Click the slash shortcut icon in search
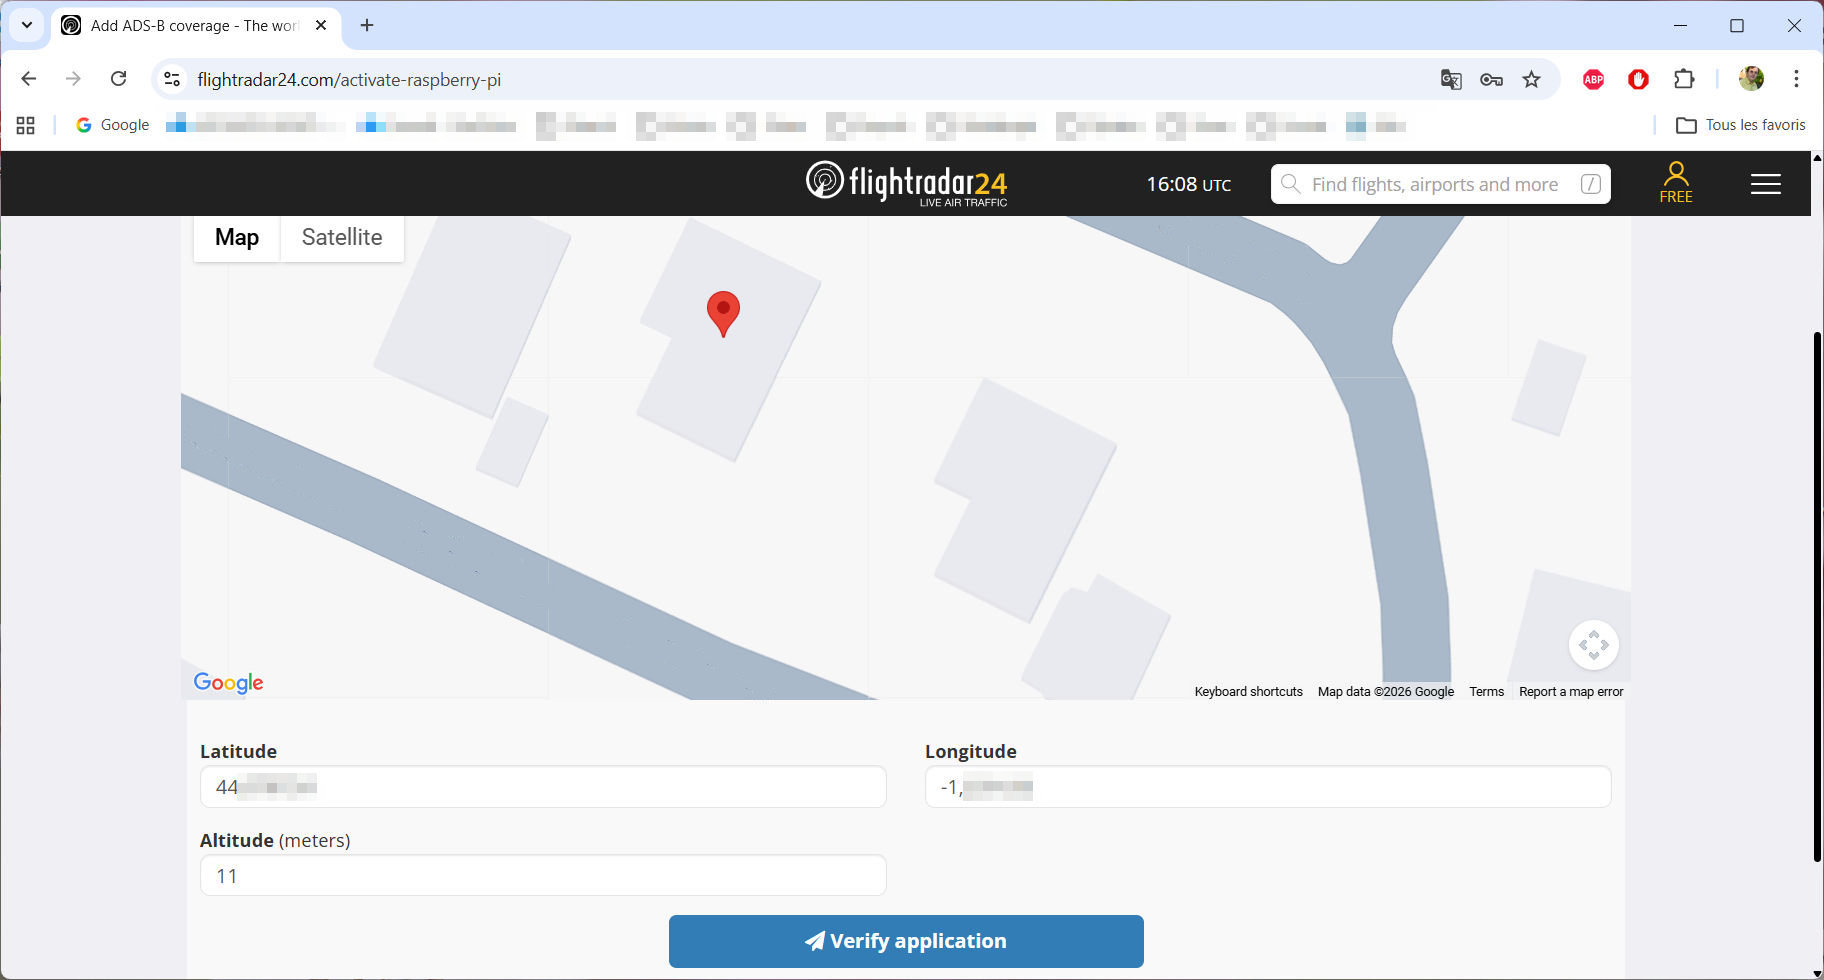Viewport: 1824px width, 980px height. tap(1590, 184)
